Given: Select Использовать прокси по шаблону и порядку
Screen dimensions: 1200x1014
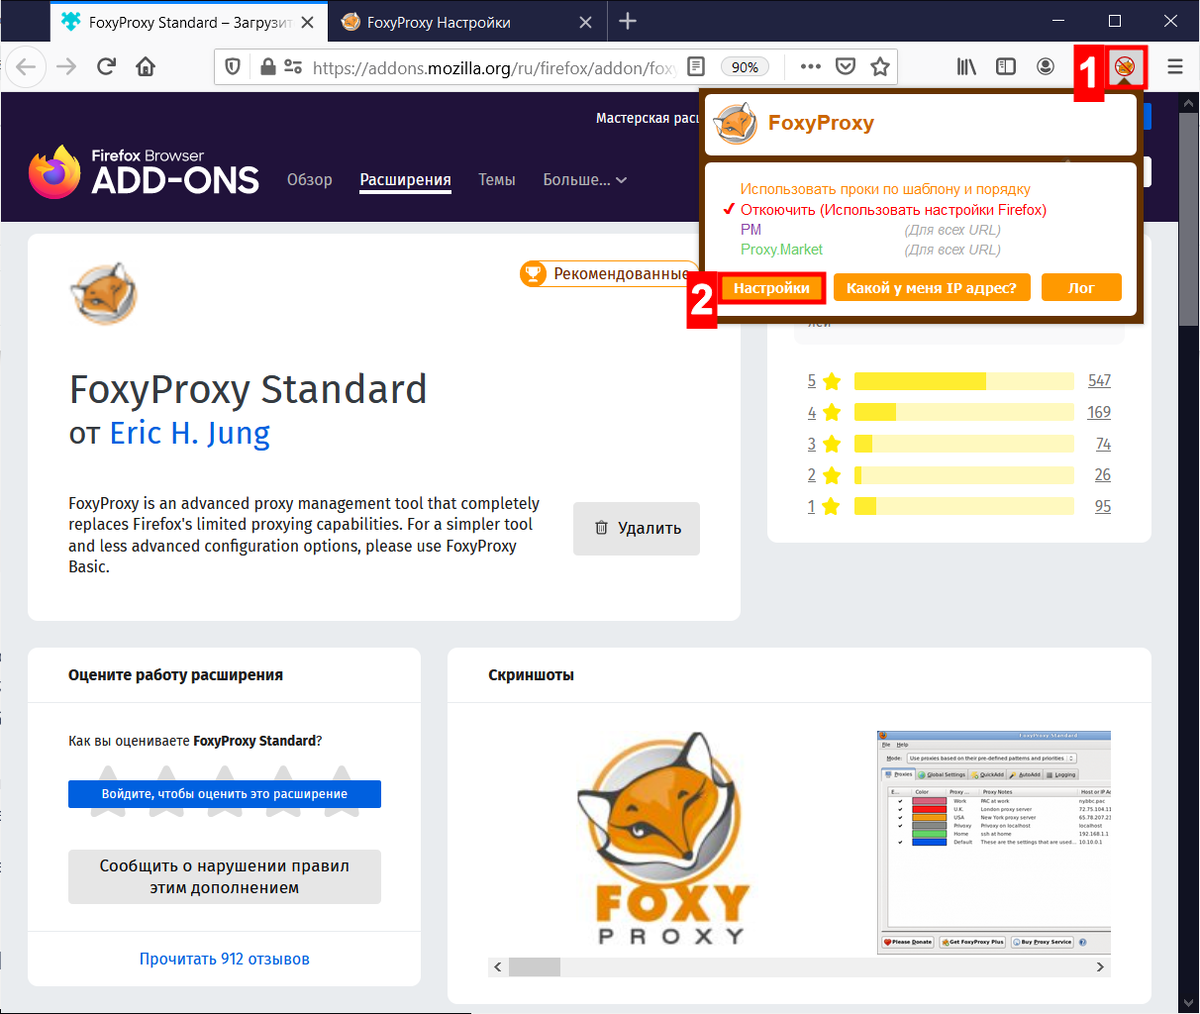Looking at the screenshot, I should [x=885, y=189].
